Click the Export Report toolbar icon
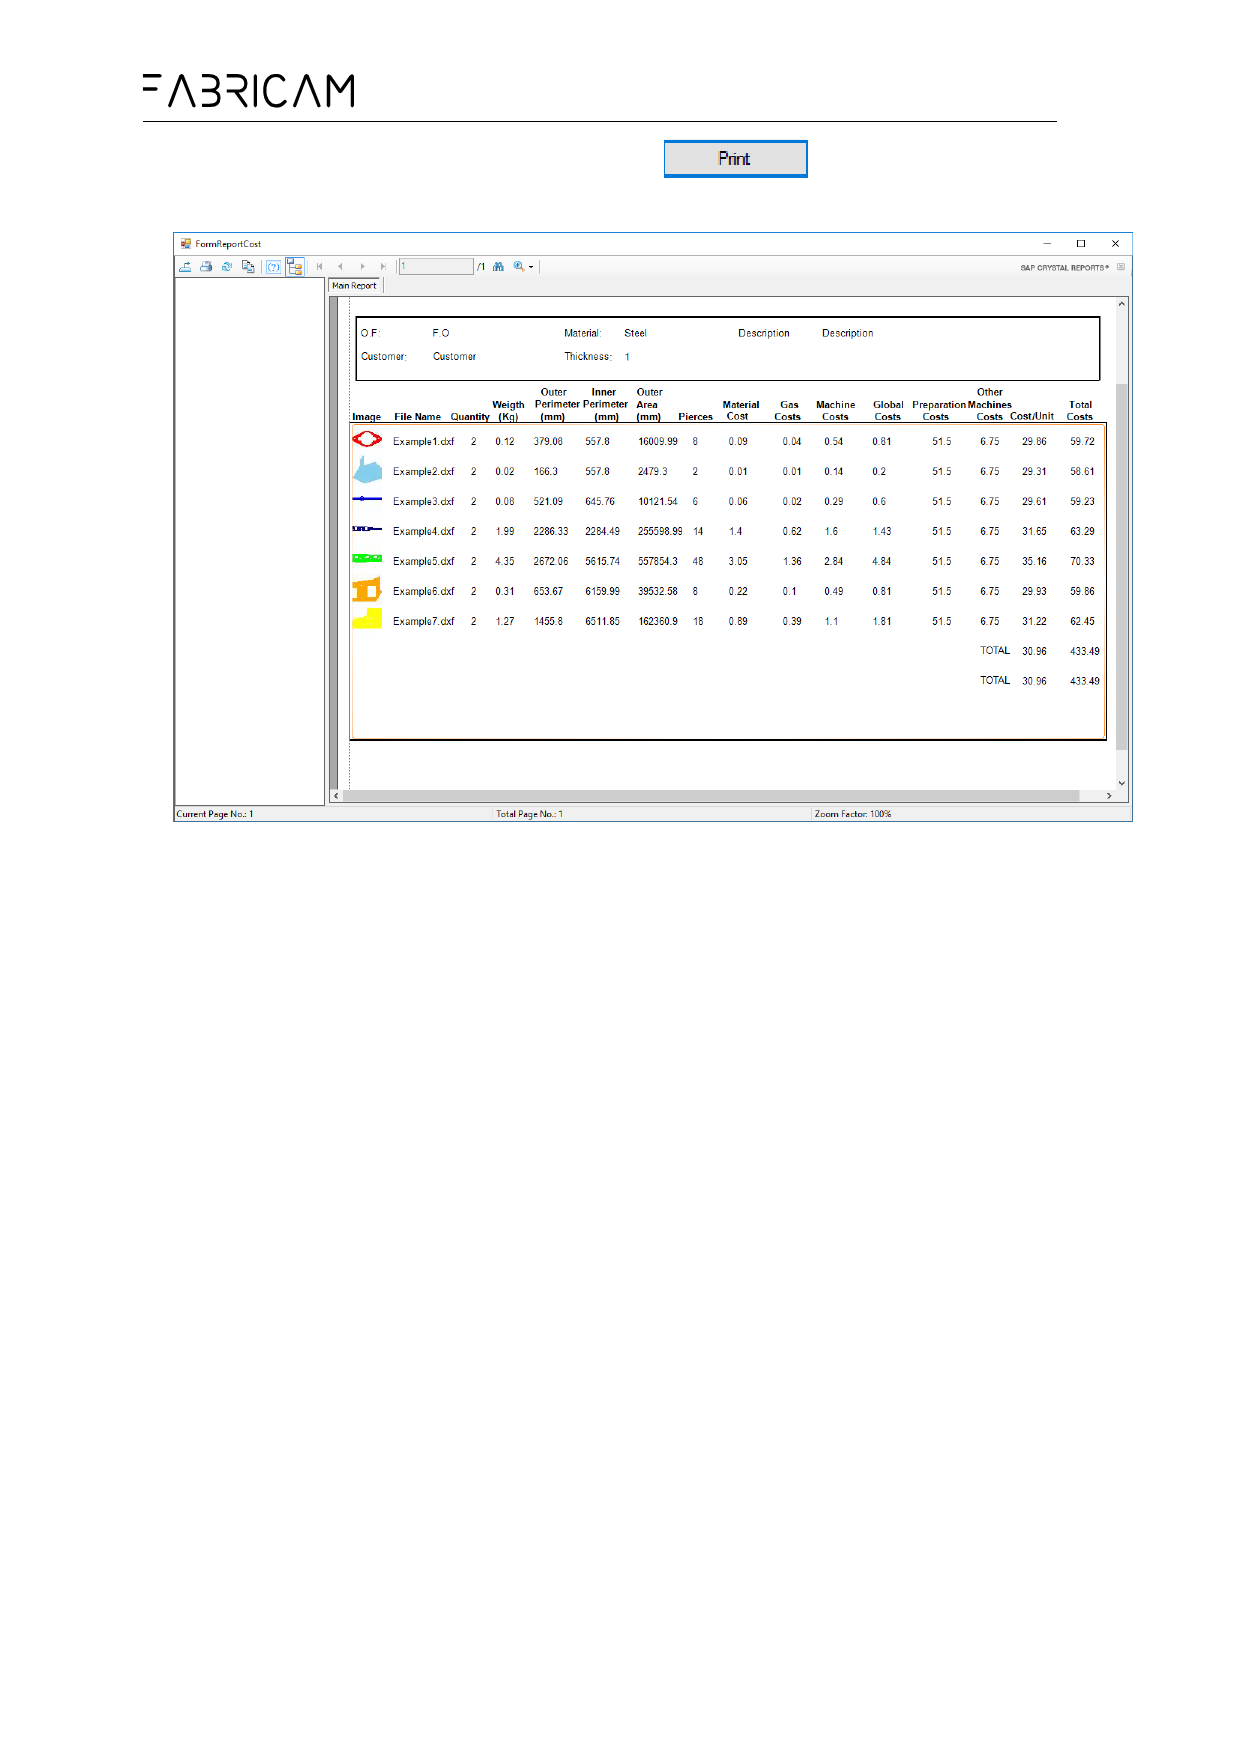1240x1754 pixels. [x=185, y=267]
